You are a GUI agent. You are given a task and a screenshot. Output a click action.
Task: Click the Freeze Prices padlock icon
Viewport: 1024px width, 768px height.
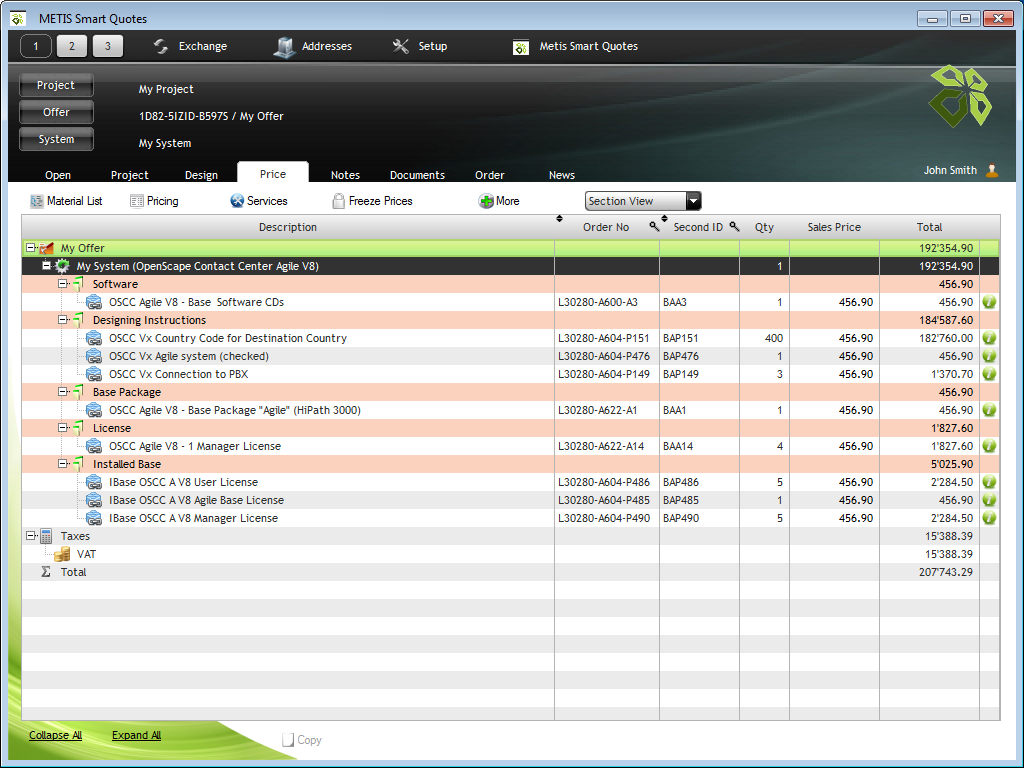pos(338,200)
